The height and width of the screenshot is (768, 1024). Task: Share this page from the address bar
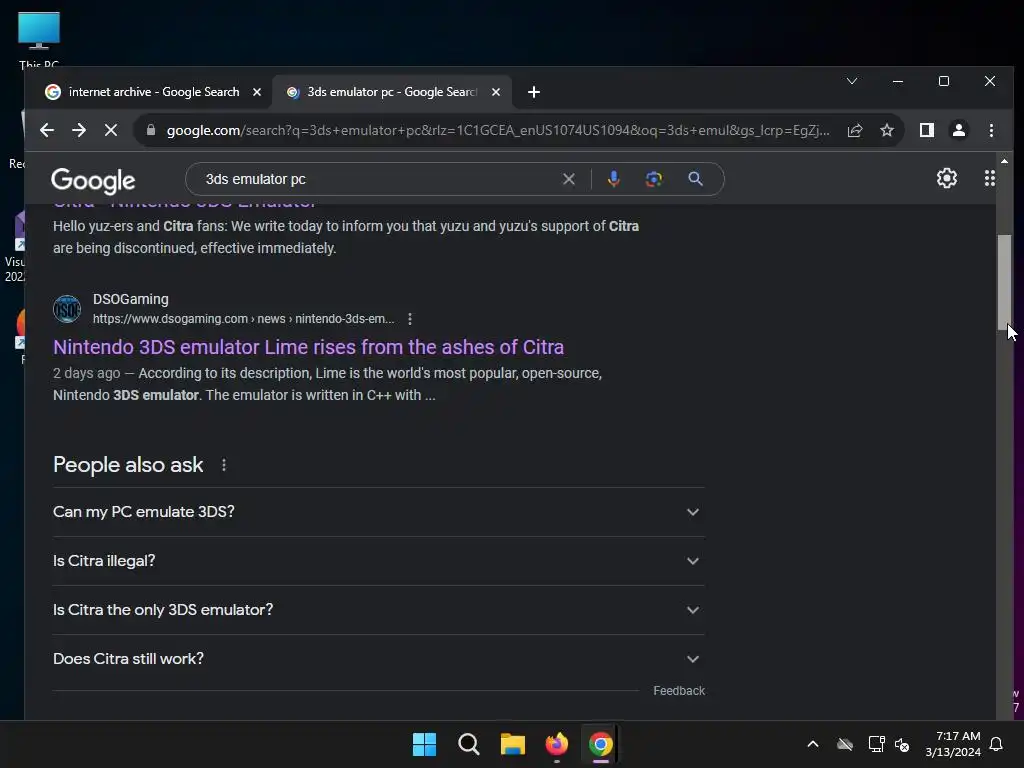854,130
